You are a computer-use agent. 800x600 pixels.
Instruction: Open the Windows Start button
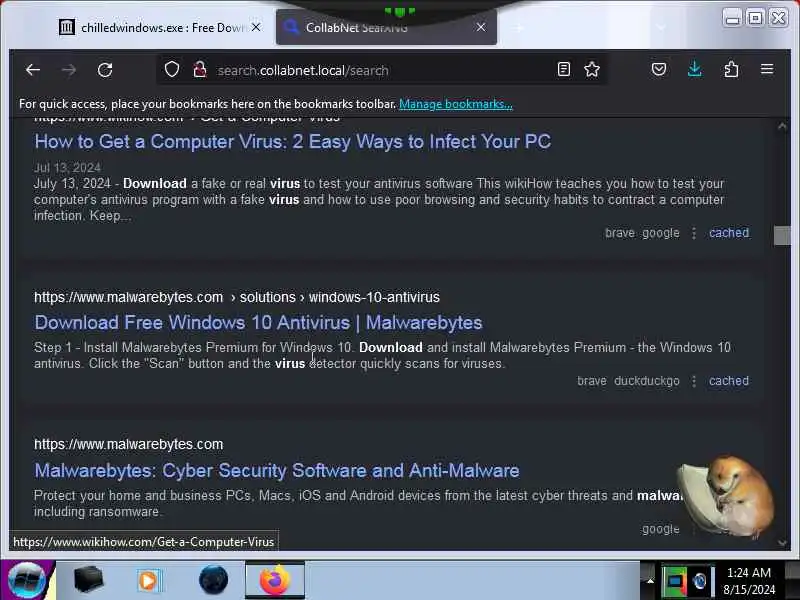(x=27, y=580)
